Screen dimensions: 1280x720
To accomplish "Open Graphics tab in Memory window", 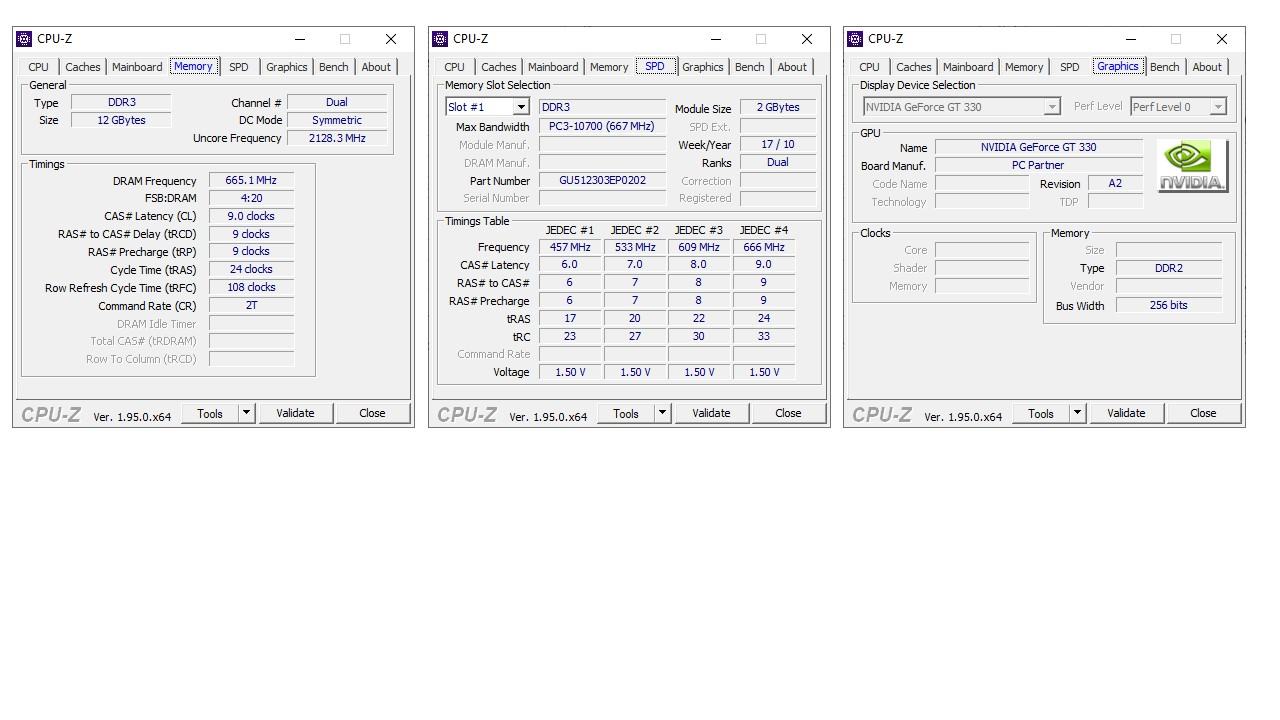I will coord(287,67).
